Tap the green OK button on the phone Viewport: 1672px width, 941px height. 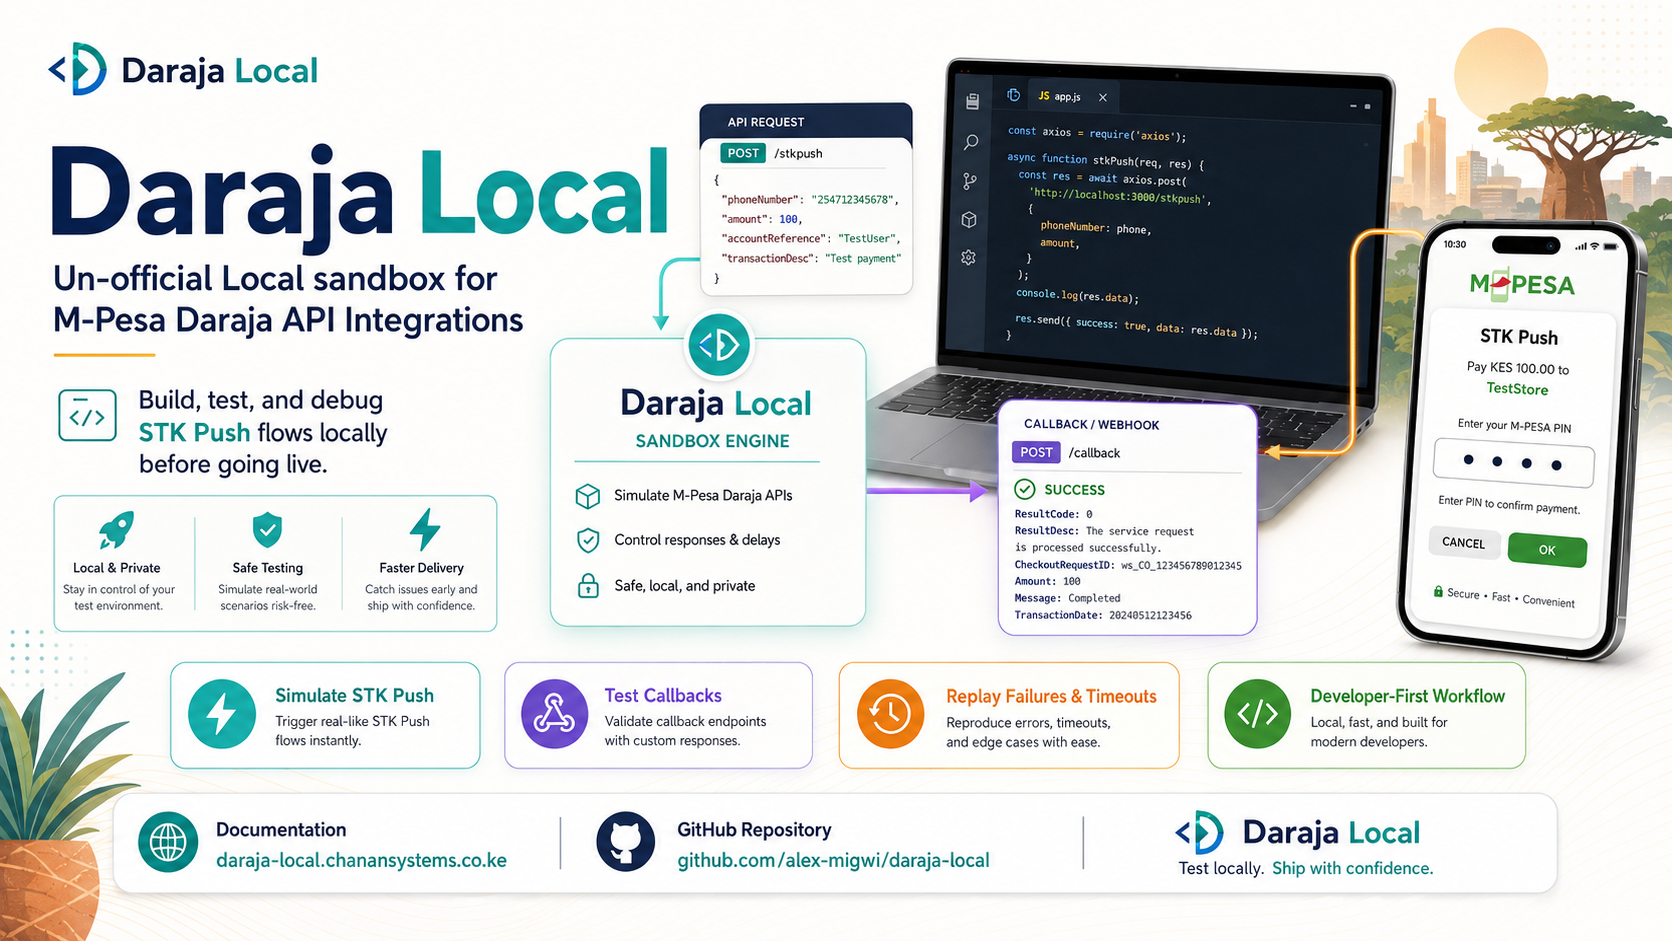tap(1547, 550)
